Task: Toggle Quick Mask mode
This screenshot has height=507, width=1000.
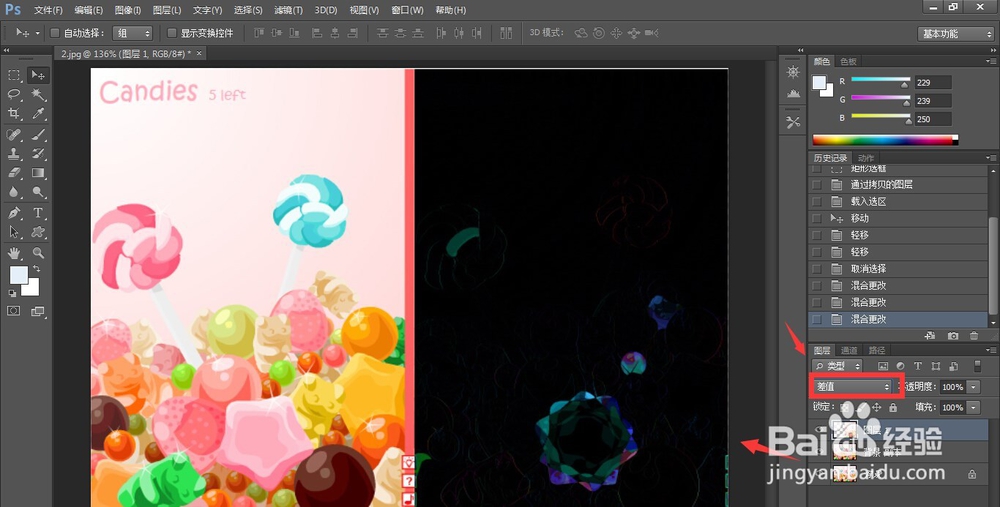Action: pyautogui.click(x=14, y=311)
